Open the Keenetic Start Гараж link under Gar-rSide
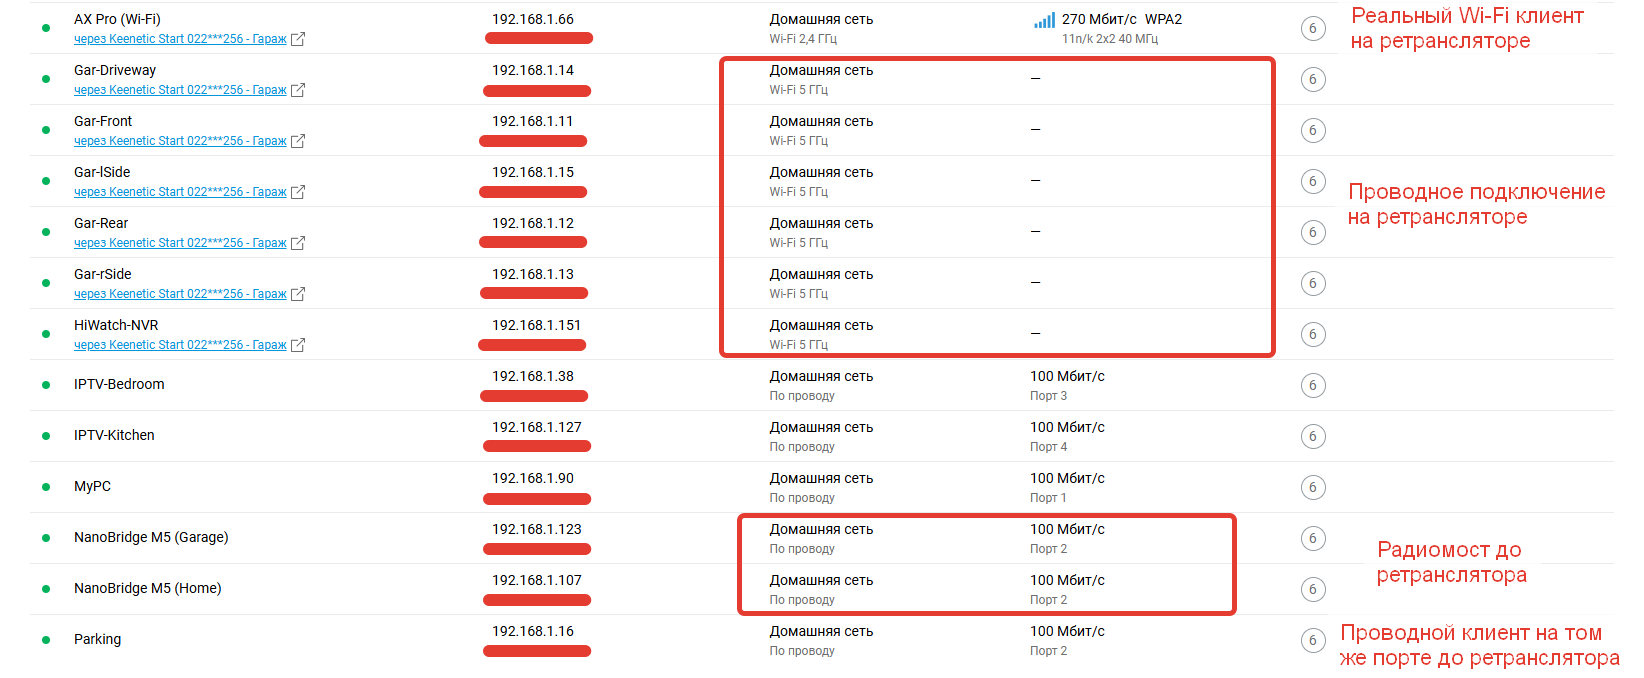Screen dimensions: 1644x678 tap(180, 294)
